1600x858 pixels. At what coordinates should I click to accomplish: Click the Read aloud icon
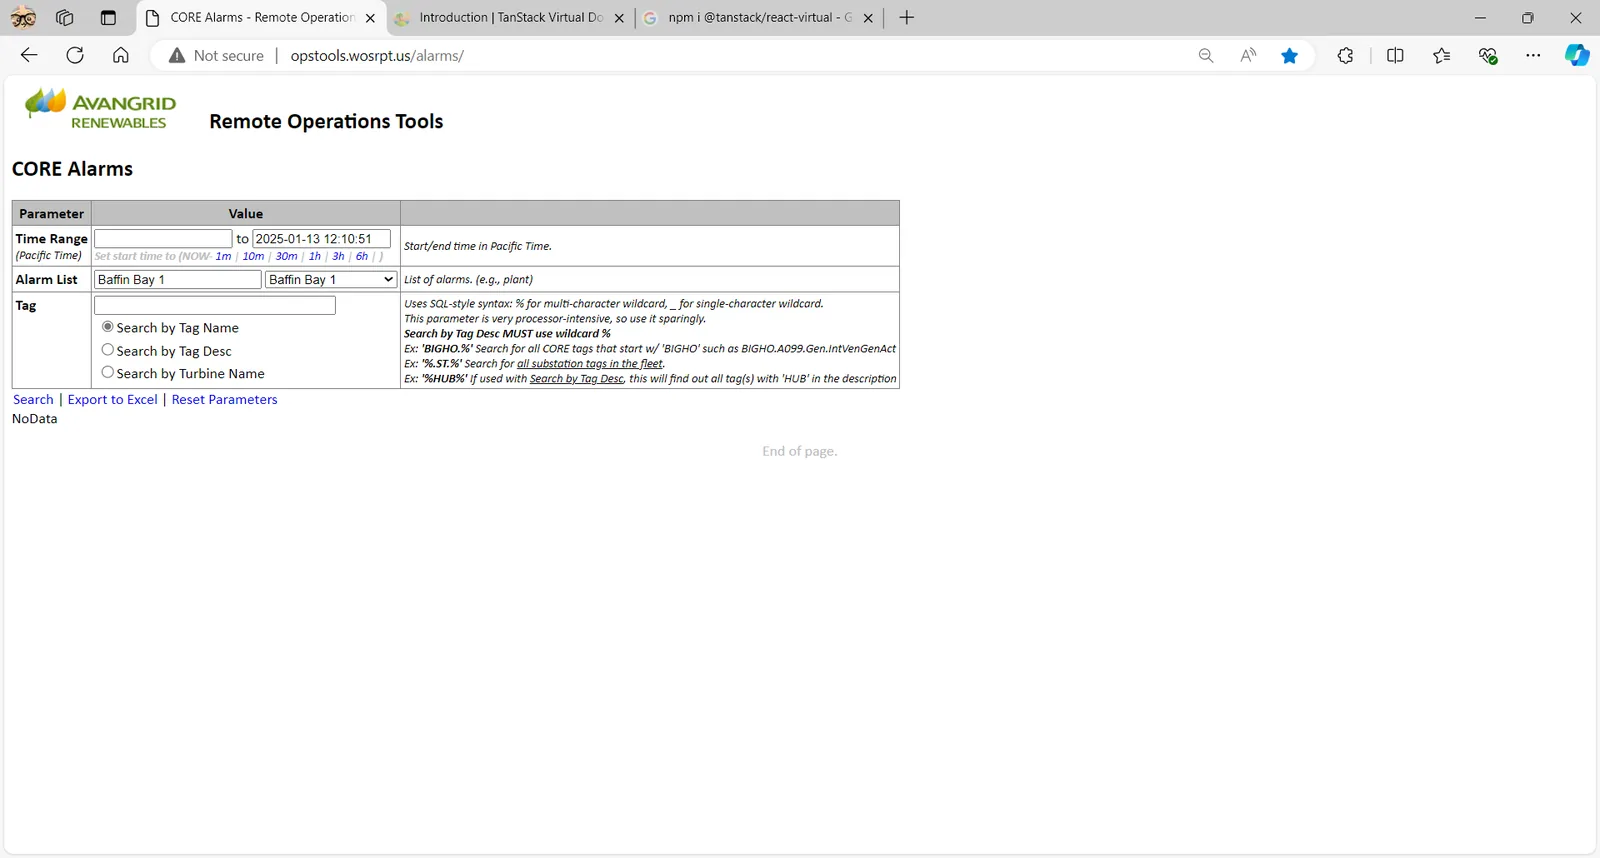[1248, 56]
